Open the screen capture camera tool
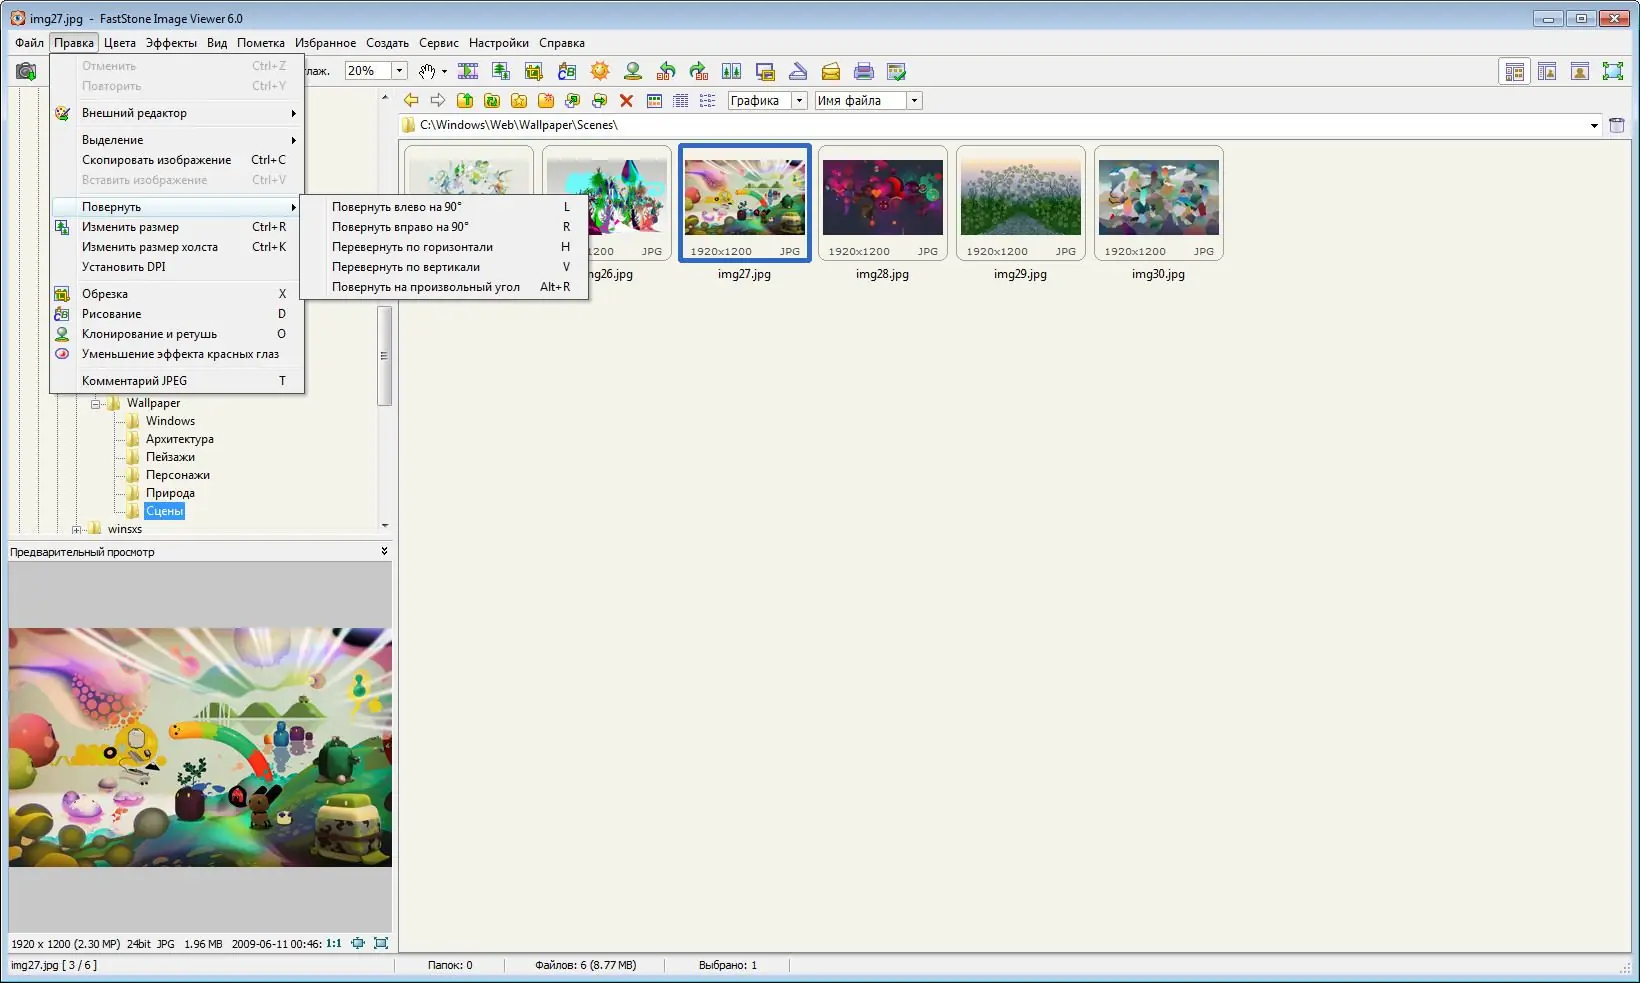 tap(26, 71)
